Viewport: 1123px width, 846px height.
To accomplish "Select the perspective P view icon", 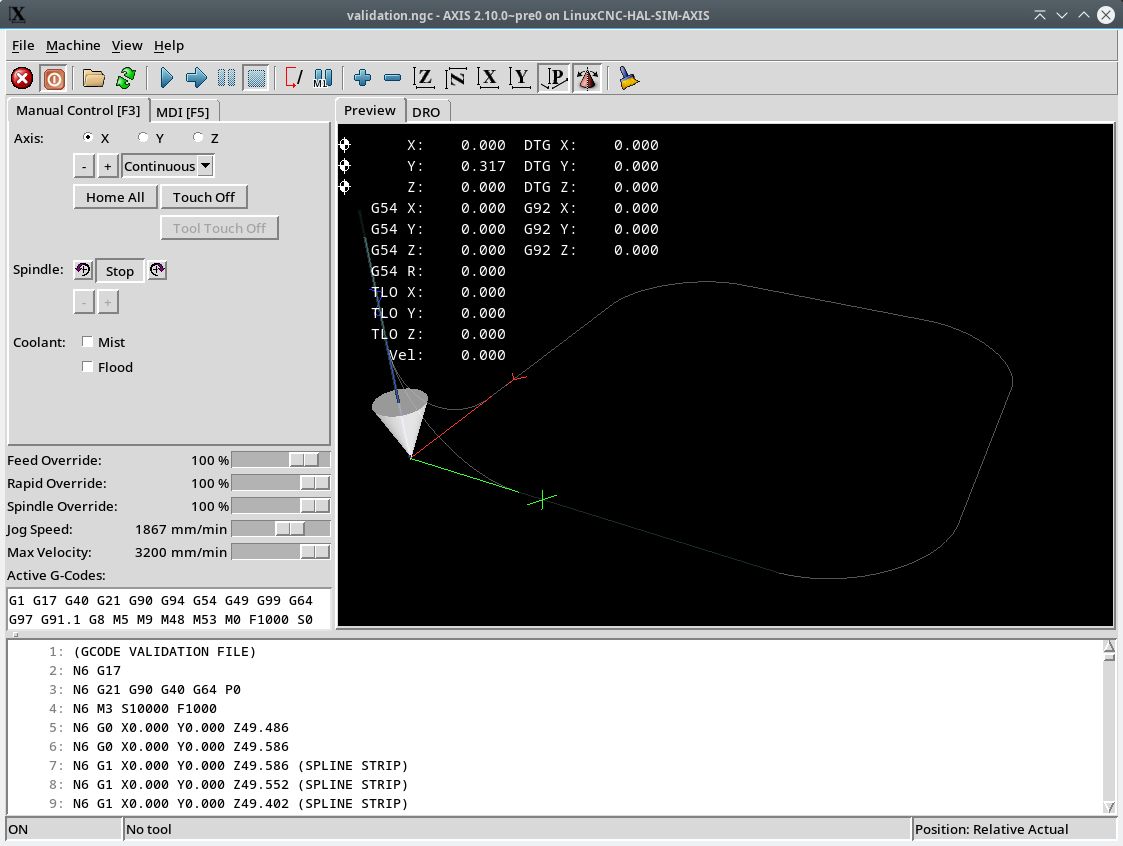I will [x=554, y=78].
